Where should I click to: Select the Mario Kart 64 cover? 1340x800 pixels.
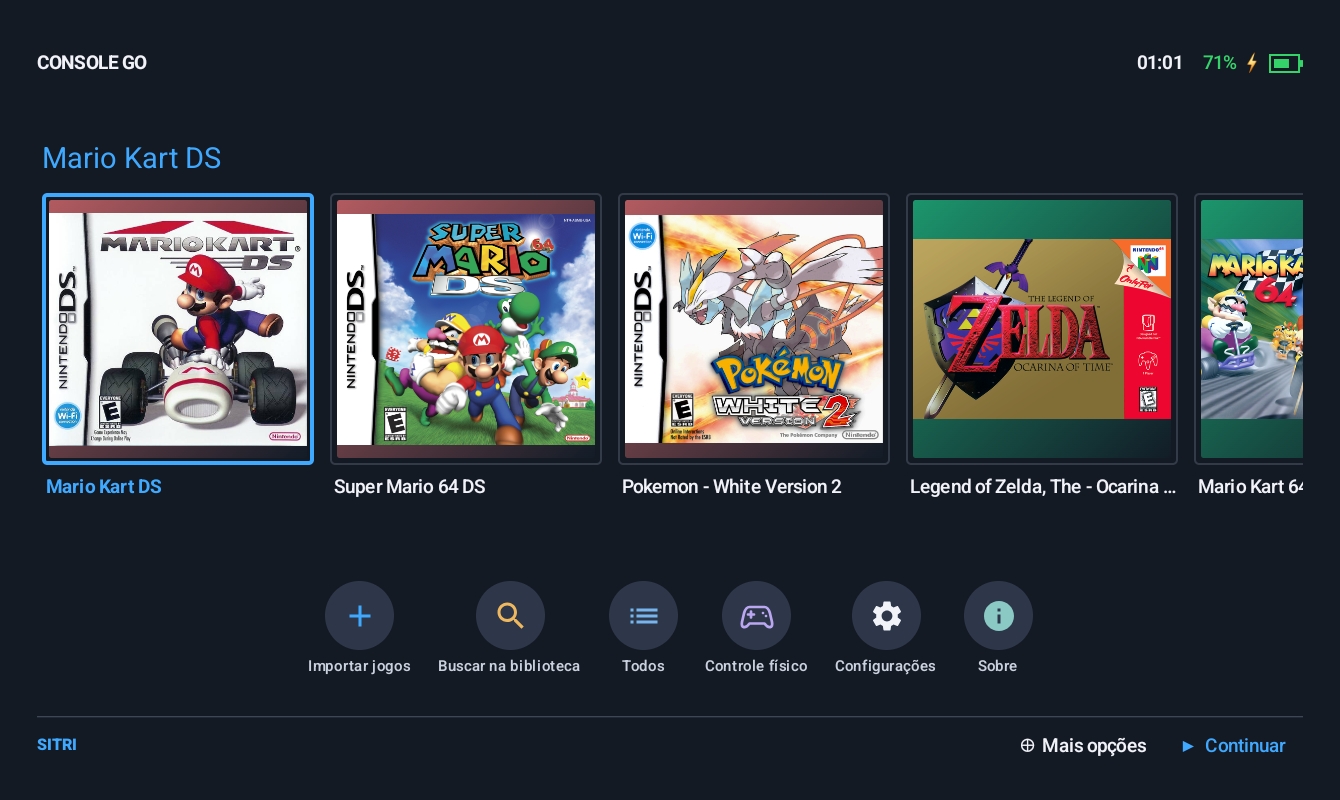click(x=1249, y=329)
